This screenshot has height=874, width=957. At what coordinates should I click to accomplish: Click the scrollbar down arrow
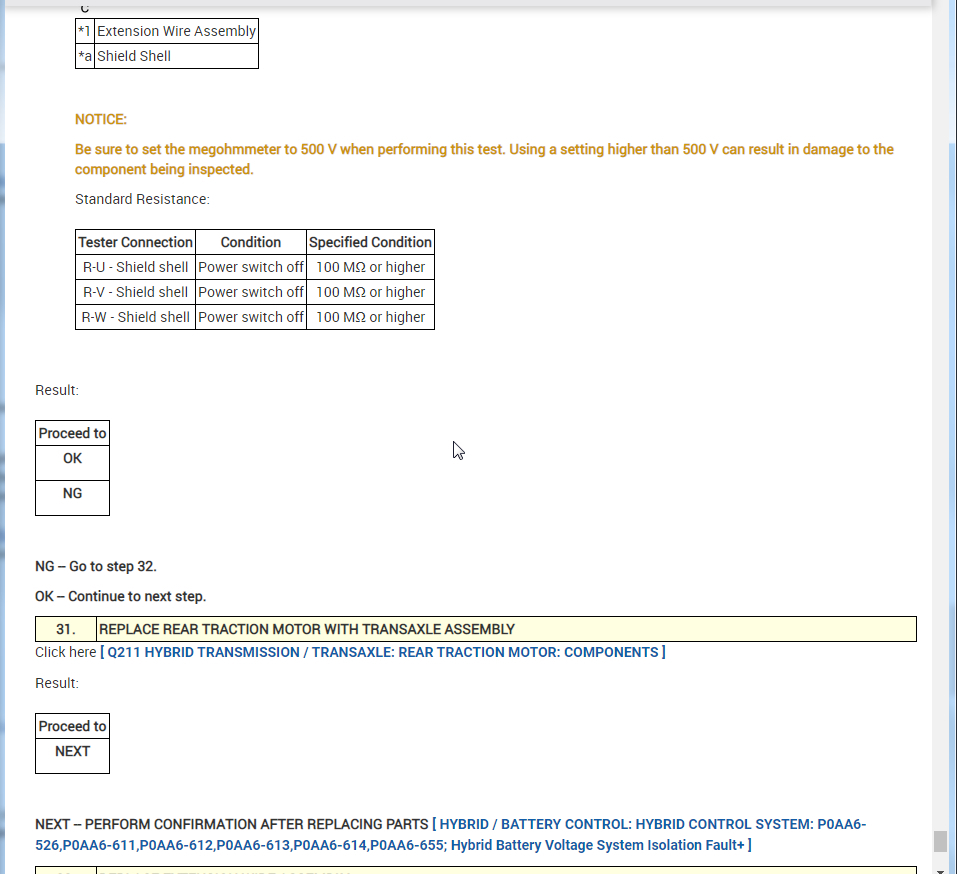pos(940,870)
